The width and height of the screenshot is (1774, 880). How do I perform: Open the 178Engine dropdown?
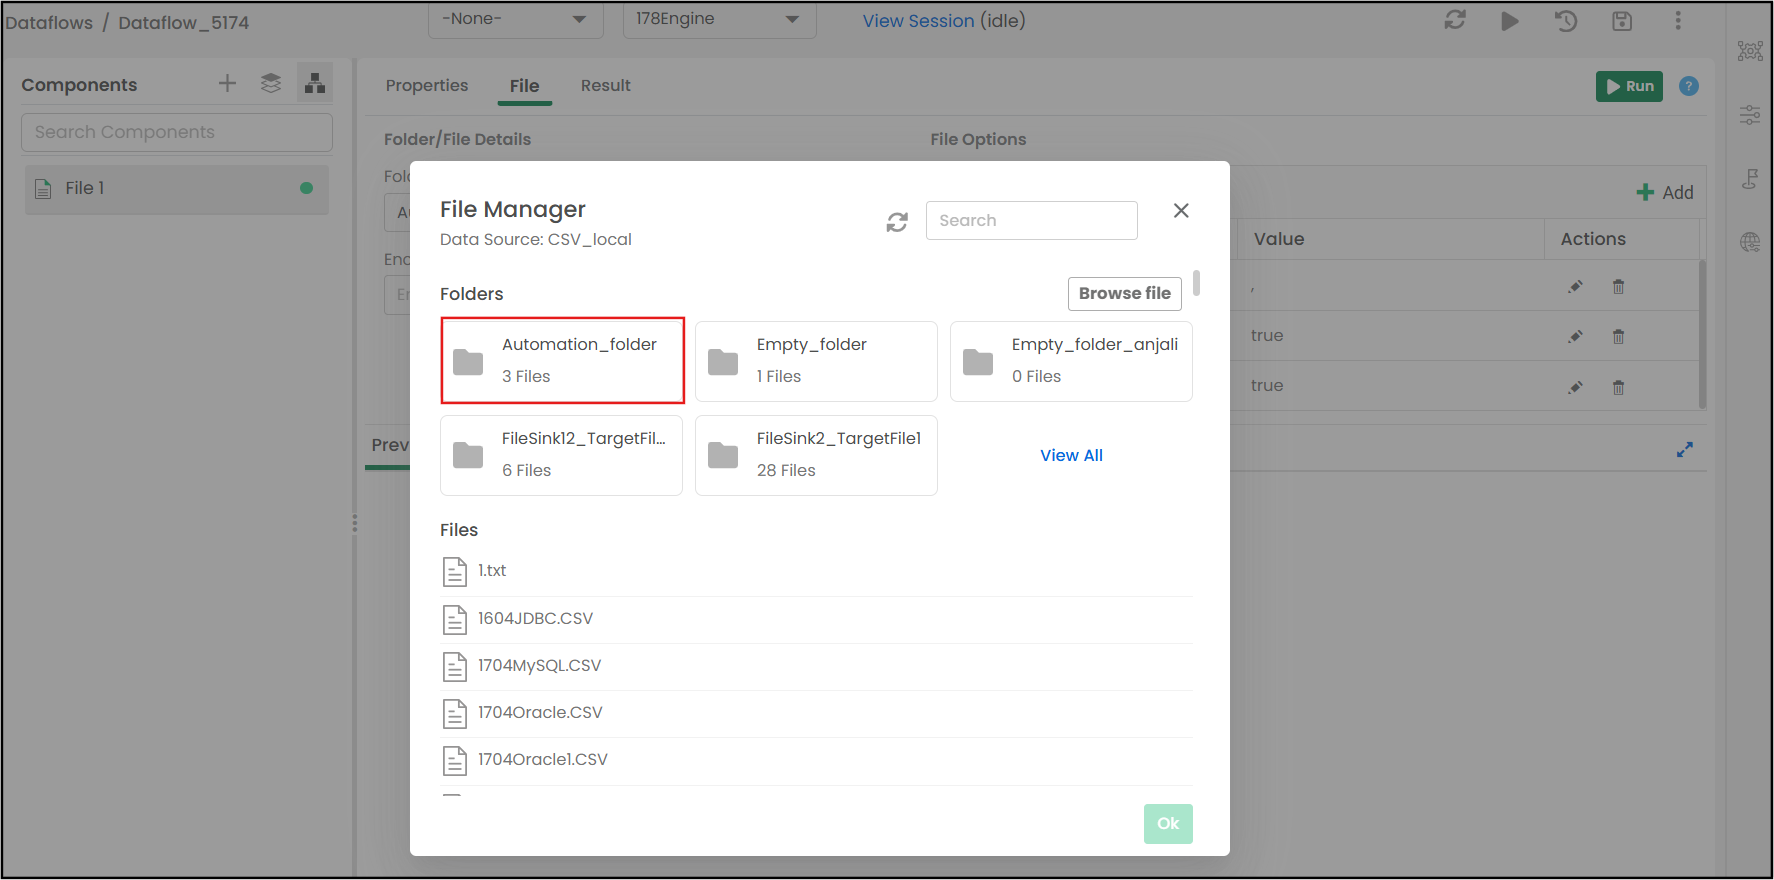click(718, 20)
